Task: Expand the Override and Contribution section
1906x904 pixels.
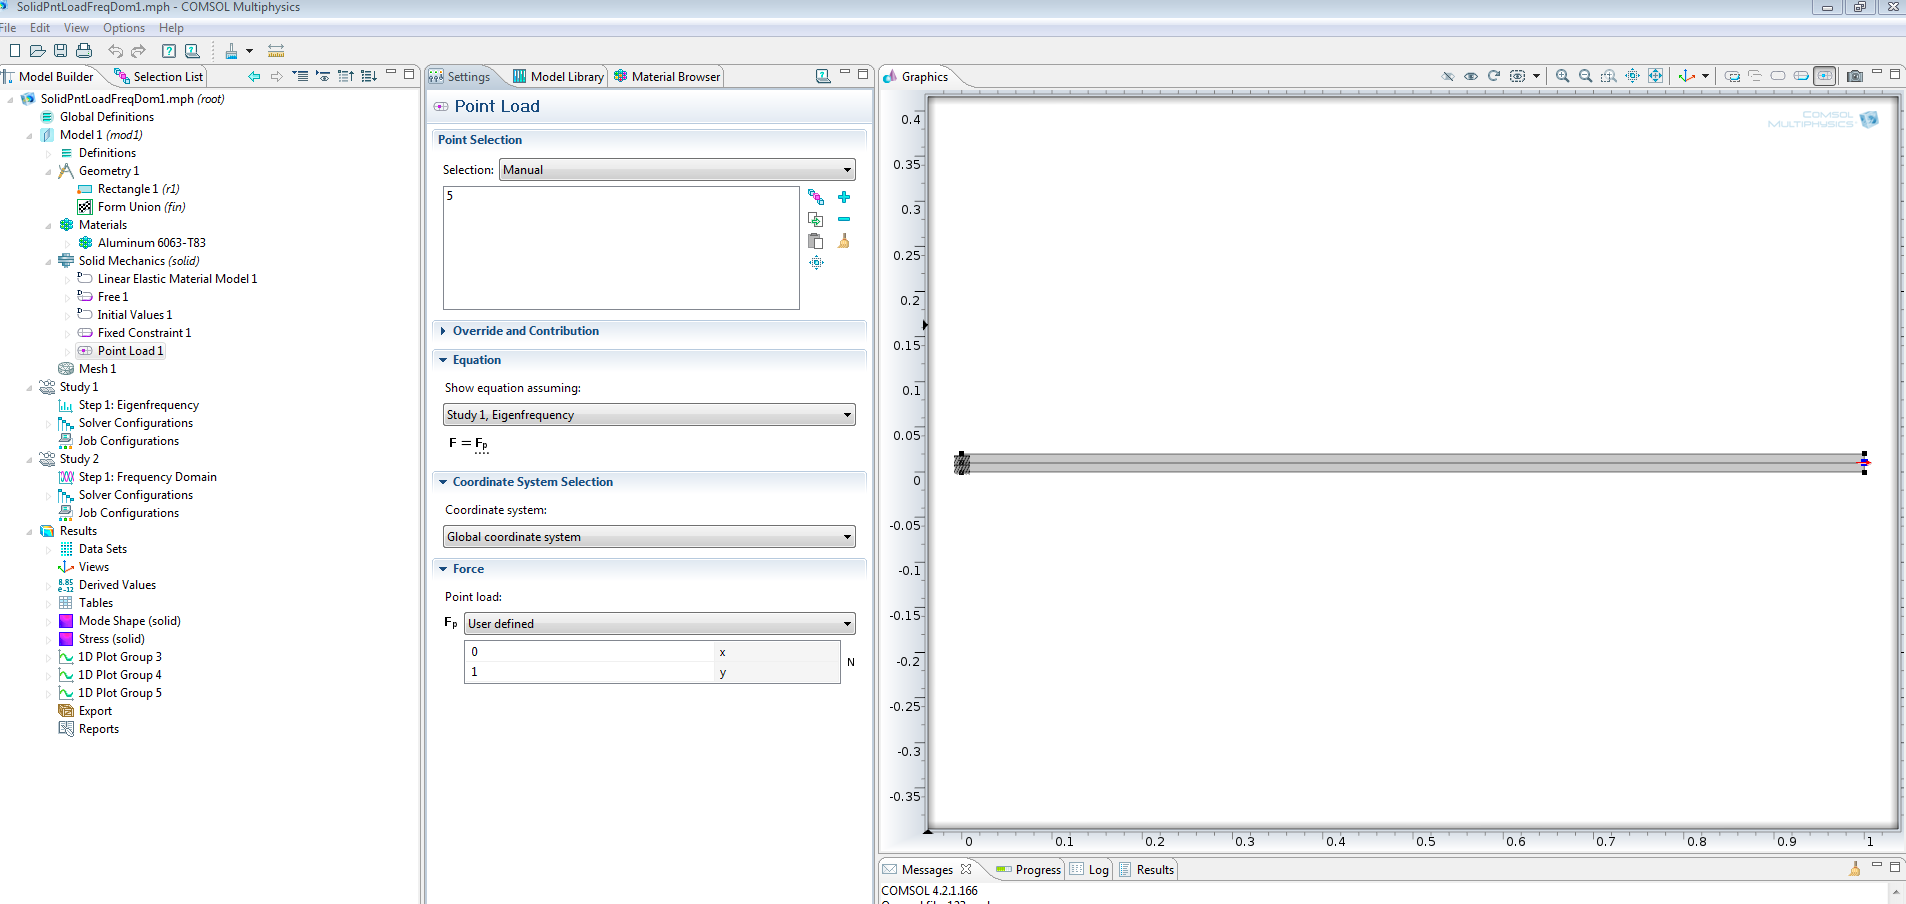Action: (x=525, y=331)
